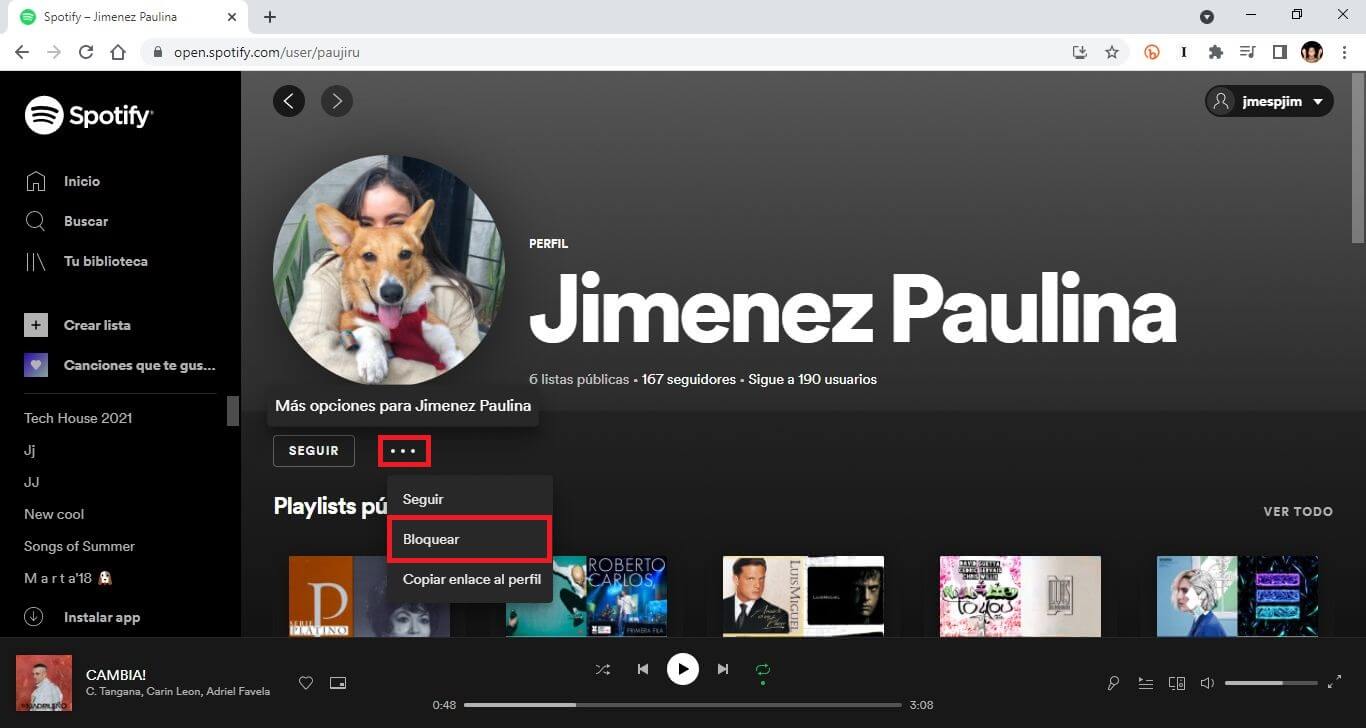The image size is (1366, 728).
Task: Click the address bar URL
Action: 266,52
